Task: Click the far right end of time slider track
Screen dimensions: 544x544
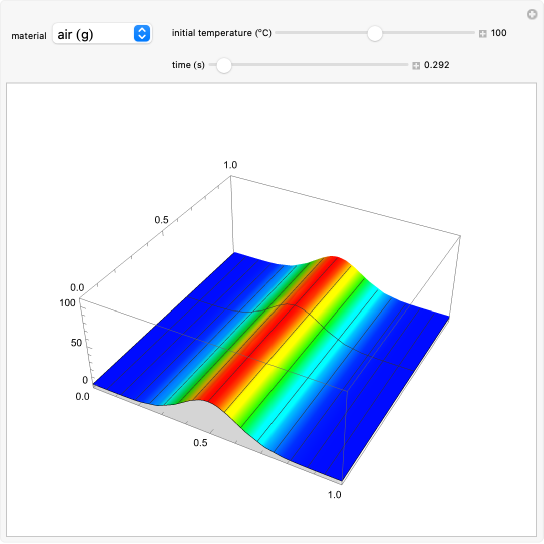Action: point(406,65)
